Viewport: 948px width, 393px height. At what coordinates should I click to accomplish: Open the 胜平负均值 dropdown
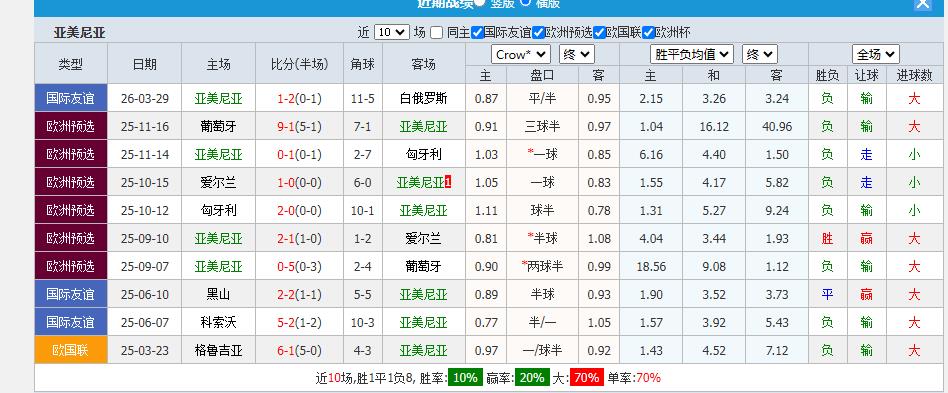692,54
